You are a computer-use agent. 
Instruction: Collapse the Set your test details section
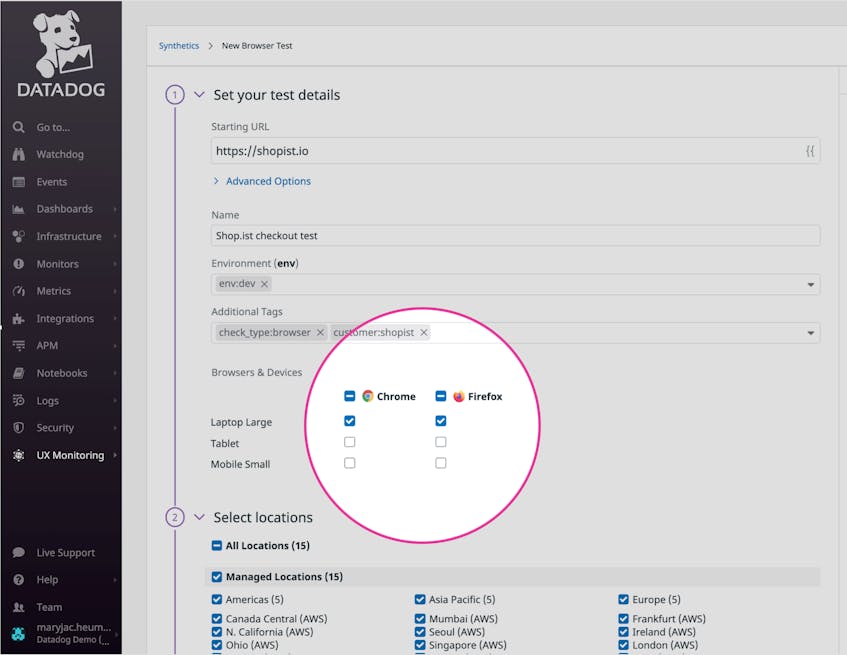point(199,95)
